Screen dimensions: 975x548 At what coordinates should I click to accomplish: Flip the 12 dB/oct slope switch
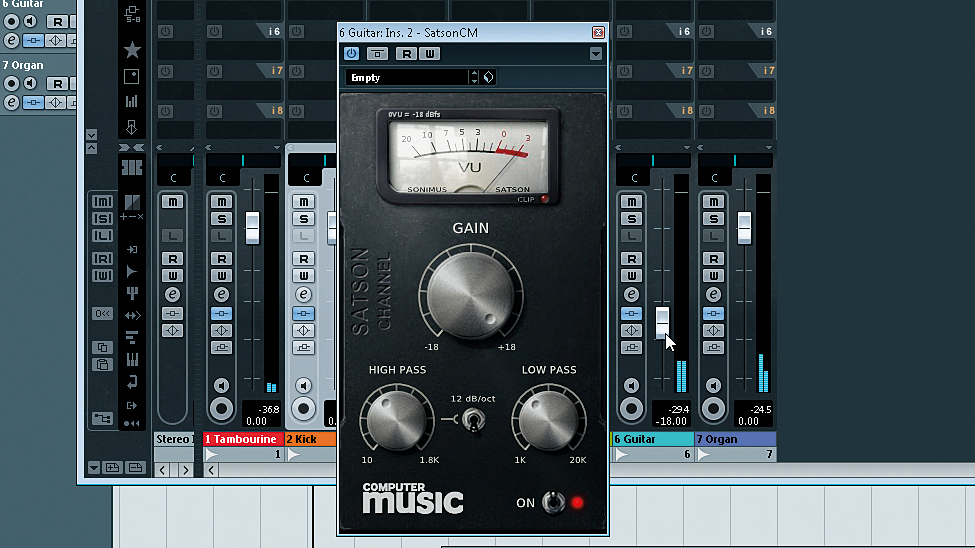pos(473,420)
